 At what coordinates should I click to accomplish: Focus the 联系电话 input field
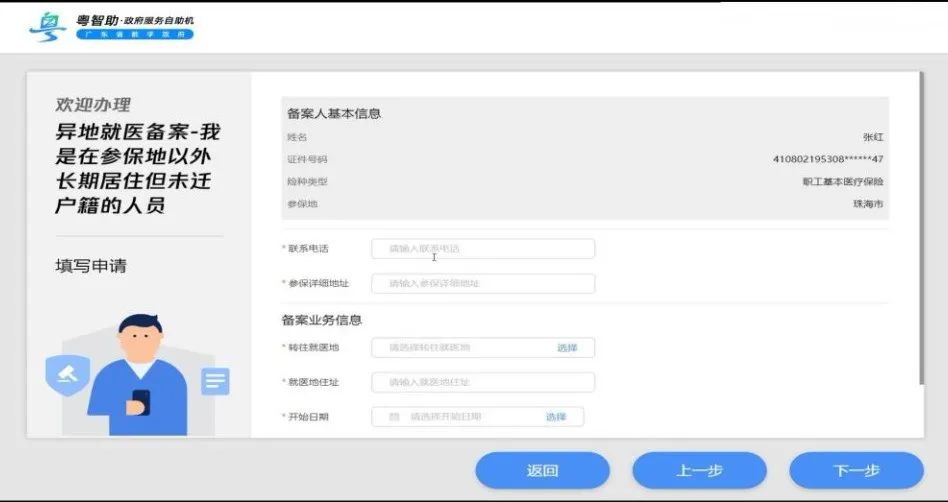pos(483,249)
